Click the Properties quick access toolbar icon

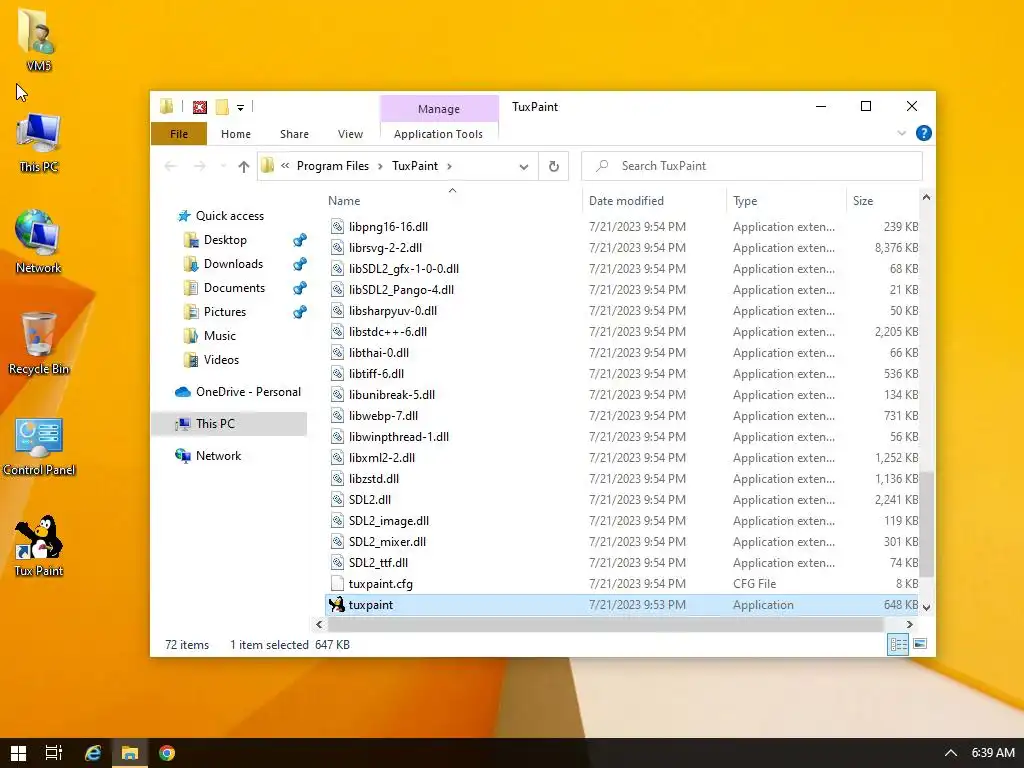pos(200,107)
